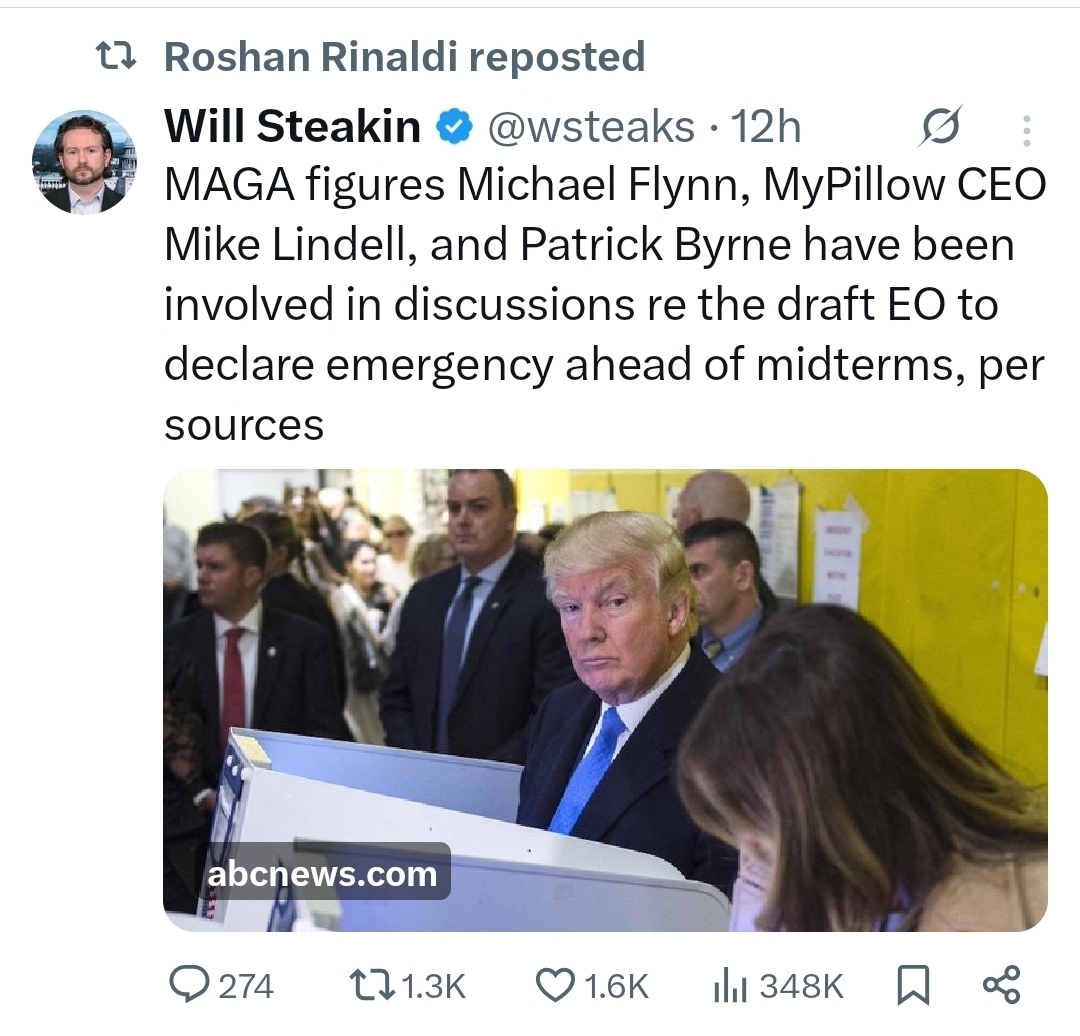
Task: Click the blue verified badge
Action: click(456, 127)
